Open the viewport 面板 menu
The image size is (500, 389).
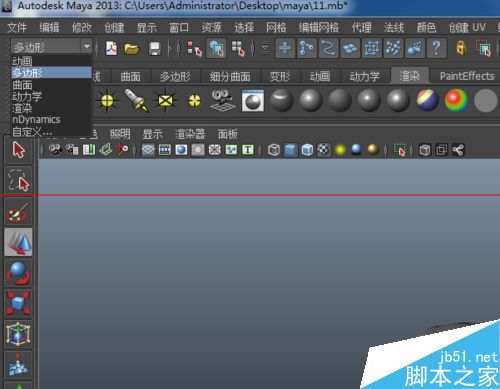[x=228, y=134]
